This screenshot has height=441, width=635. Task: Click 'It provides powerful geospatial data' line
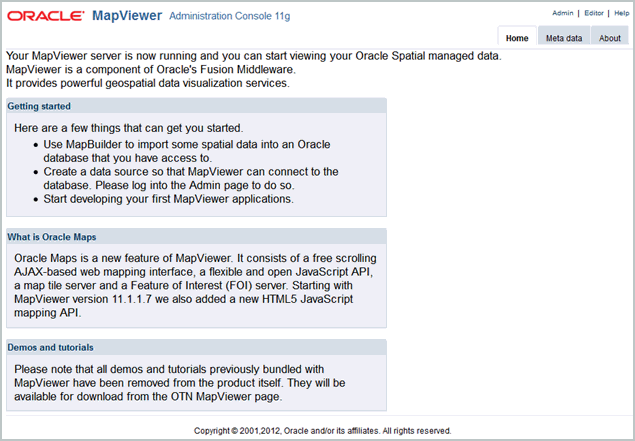pos(148,83)
